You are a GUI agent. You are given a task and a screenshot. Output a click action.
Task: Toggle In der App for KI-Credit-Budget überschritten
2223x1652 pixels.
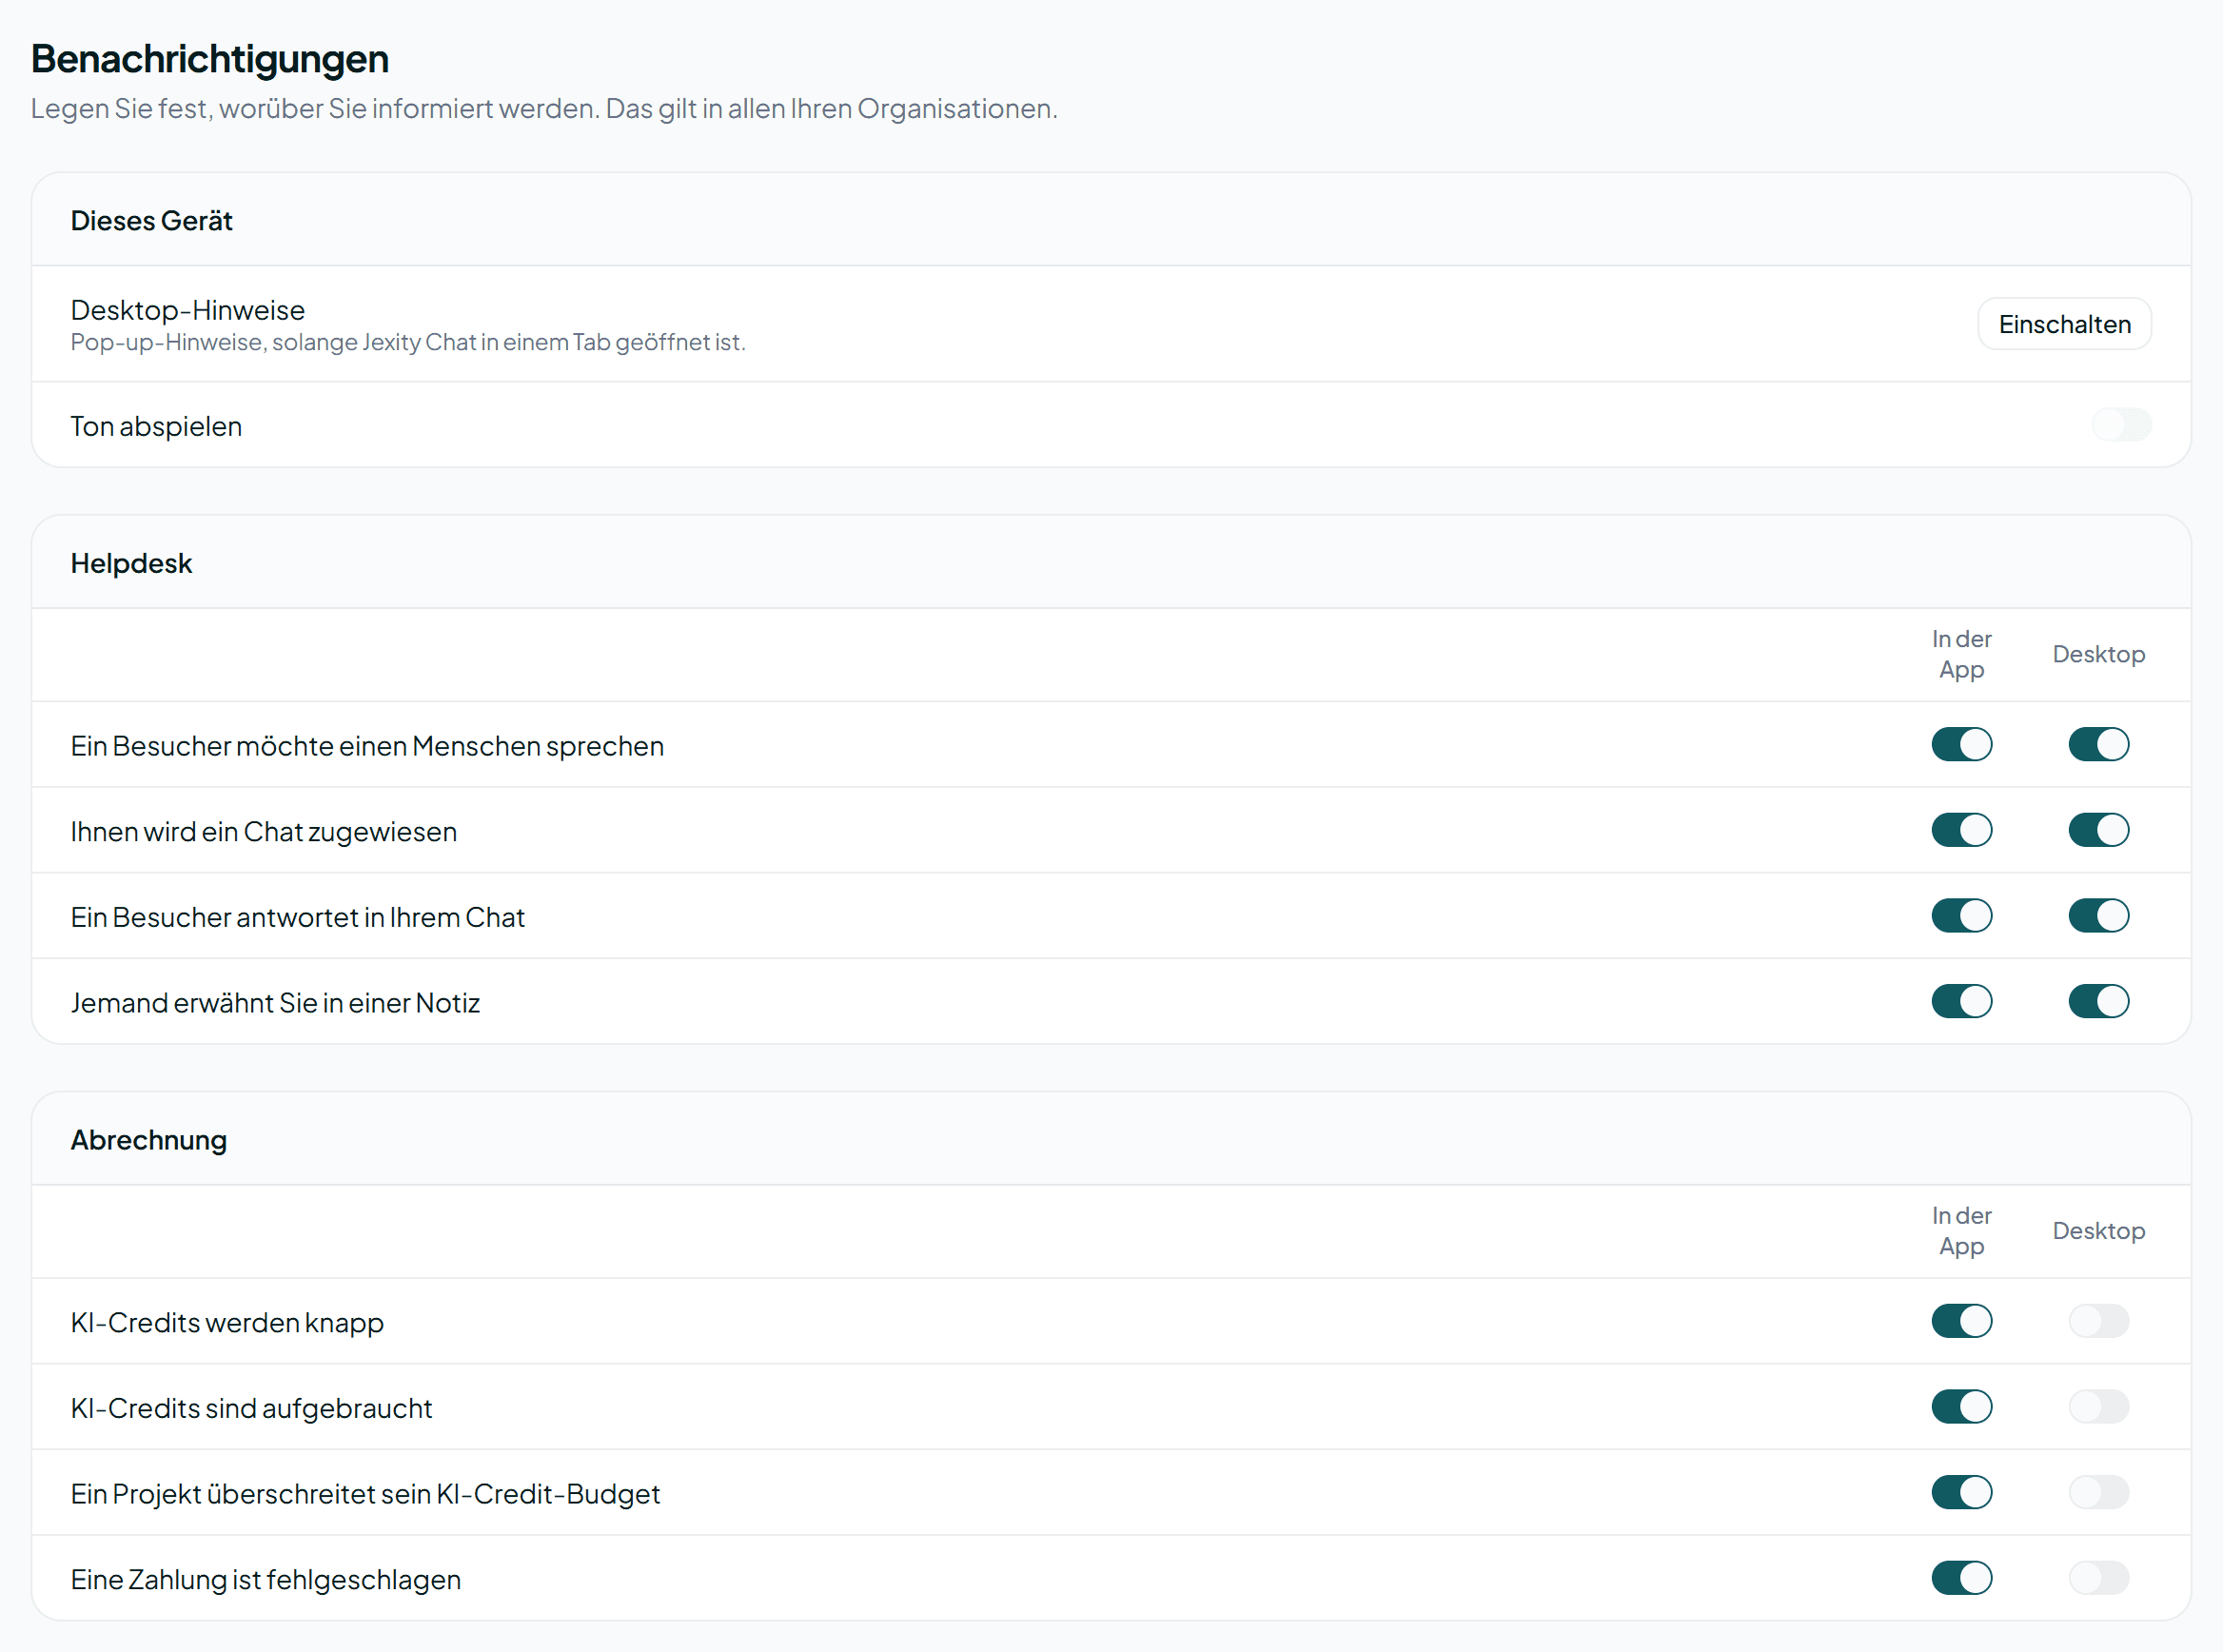point(1961,1493)
